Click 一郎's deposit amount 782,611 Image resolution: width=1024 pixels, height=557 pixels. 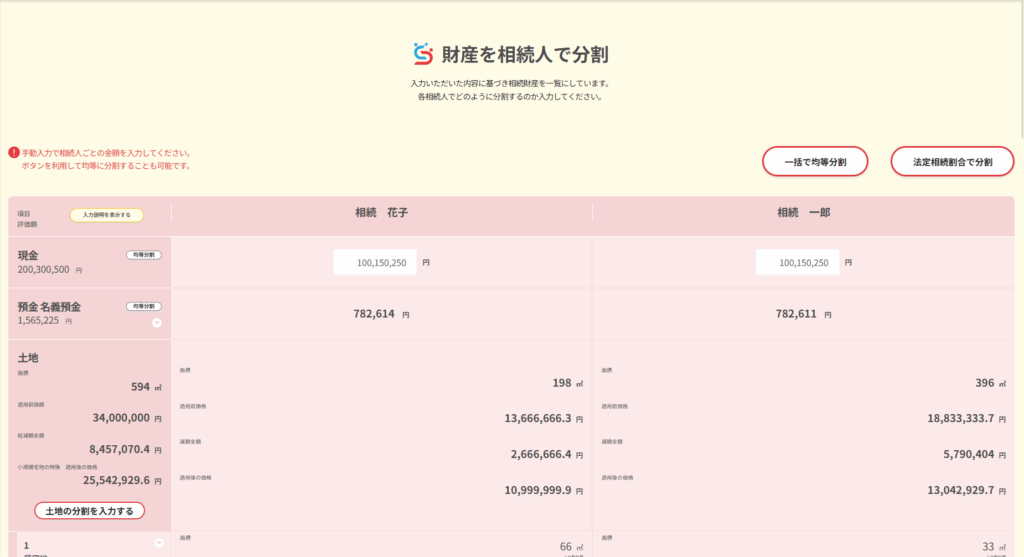pyautogui.click(x=796, y=314)
